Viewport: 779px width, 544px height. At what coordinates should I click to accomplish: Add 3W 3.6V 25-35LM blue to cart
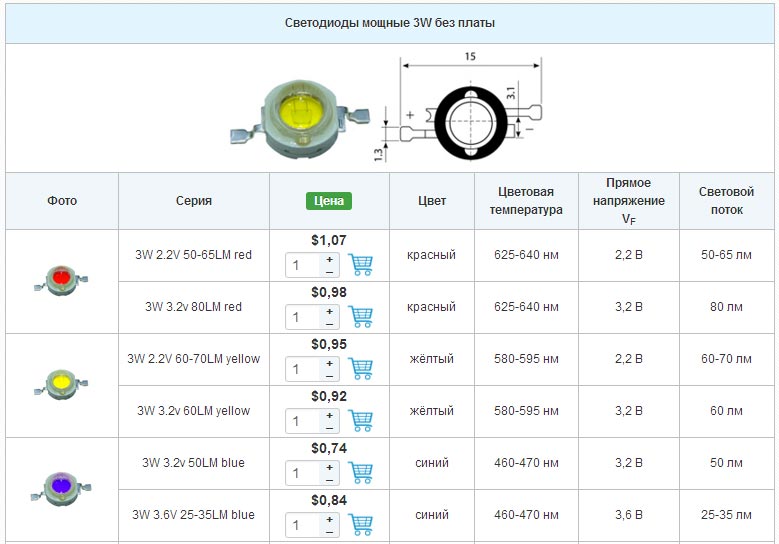click(x=360, y=525)
